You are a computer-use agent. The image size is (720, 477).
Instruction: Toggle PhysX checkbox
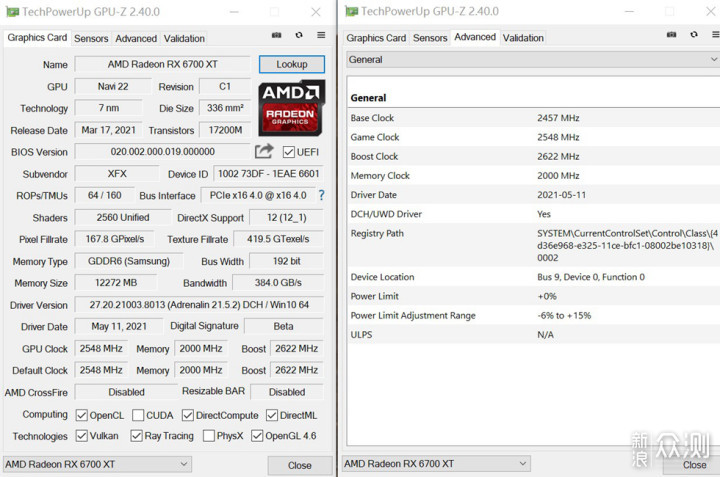(x=208, y=435)
